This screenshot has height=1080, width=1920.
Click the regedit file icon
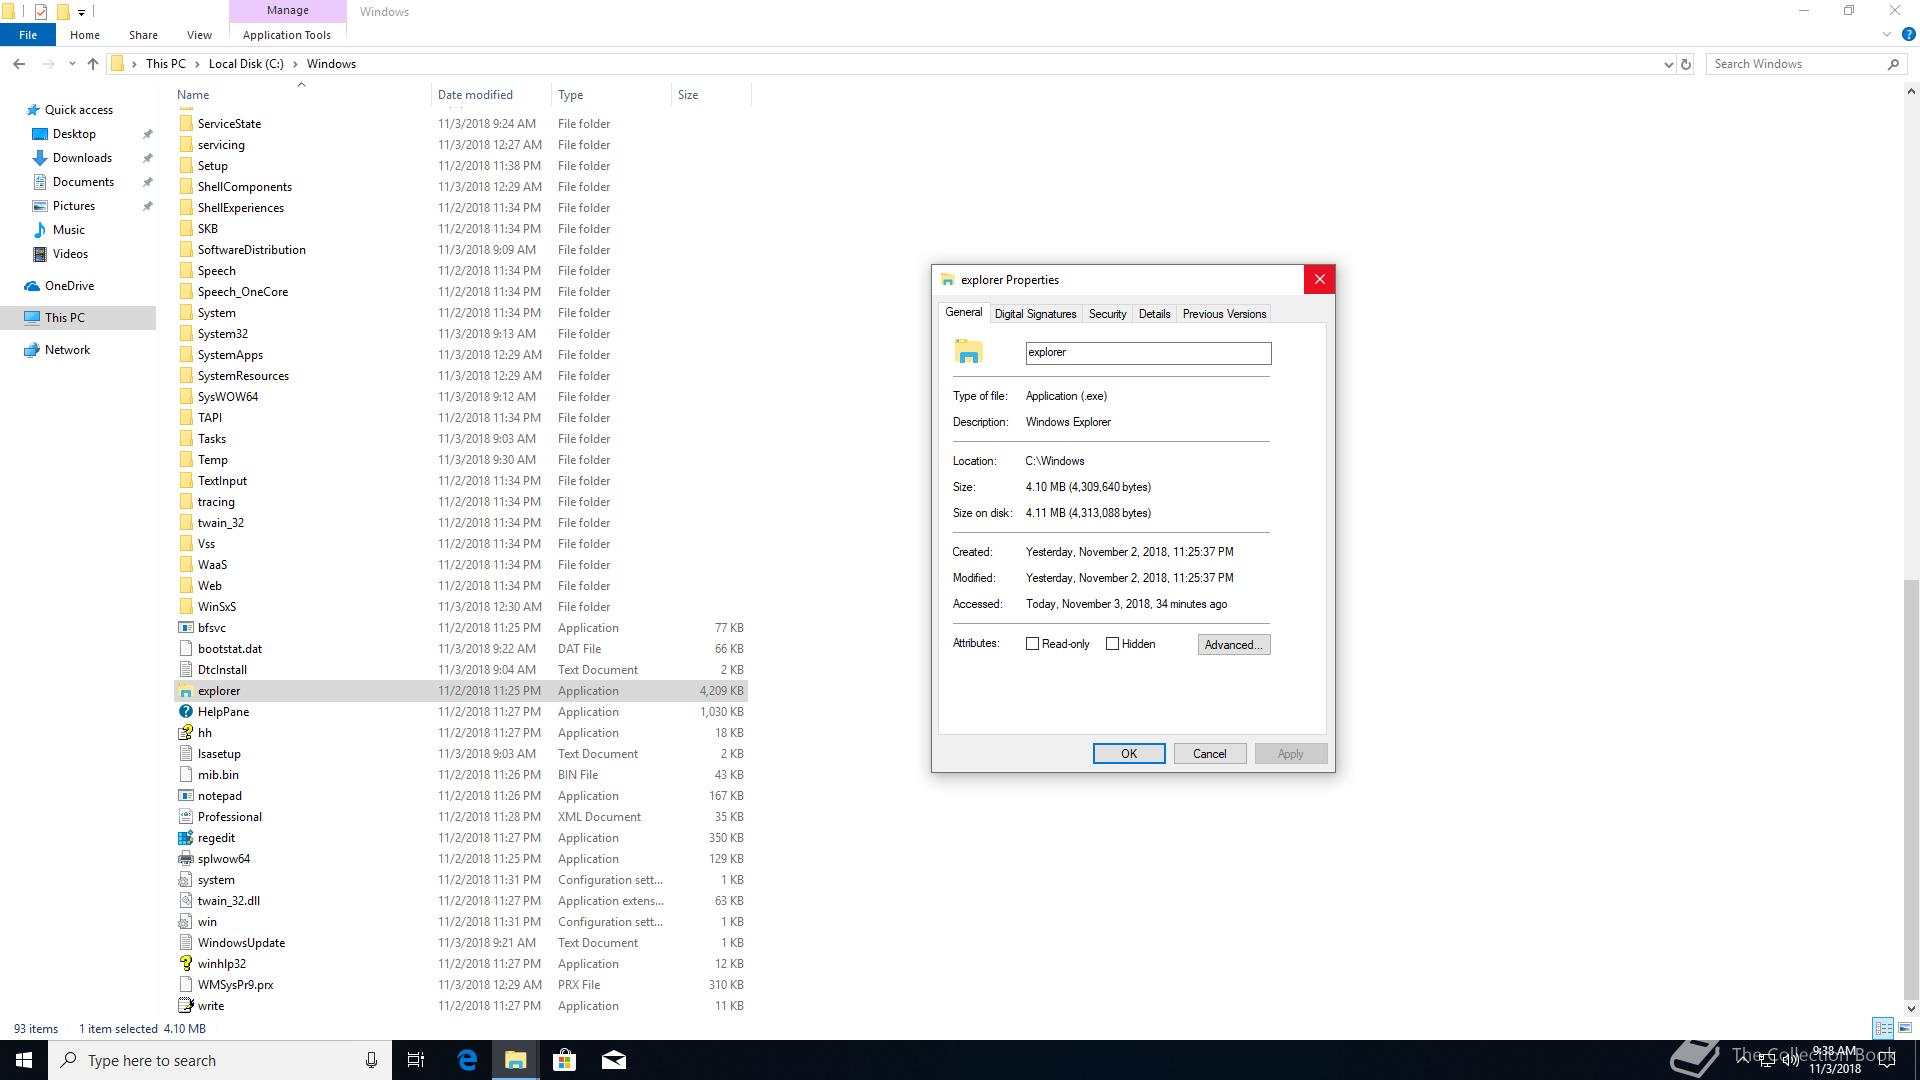tap(185, 838)
